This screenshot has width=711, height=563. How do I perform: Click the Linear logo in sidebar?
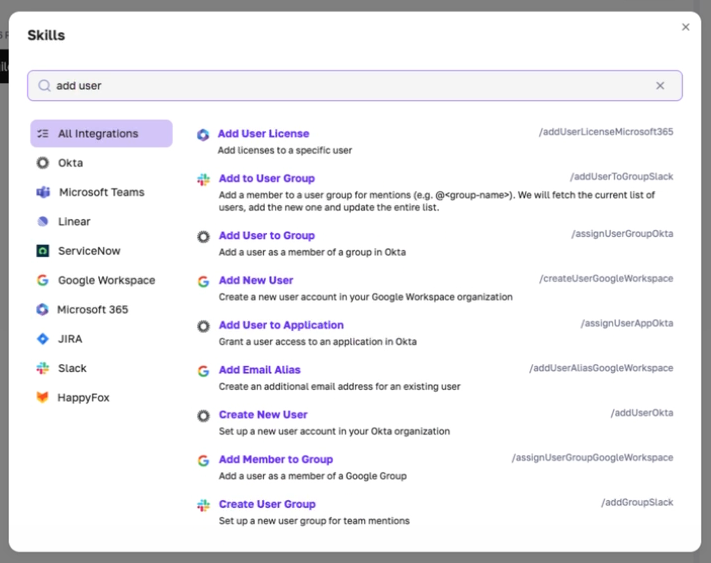43,221
